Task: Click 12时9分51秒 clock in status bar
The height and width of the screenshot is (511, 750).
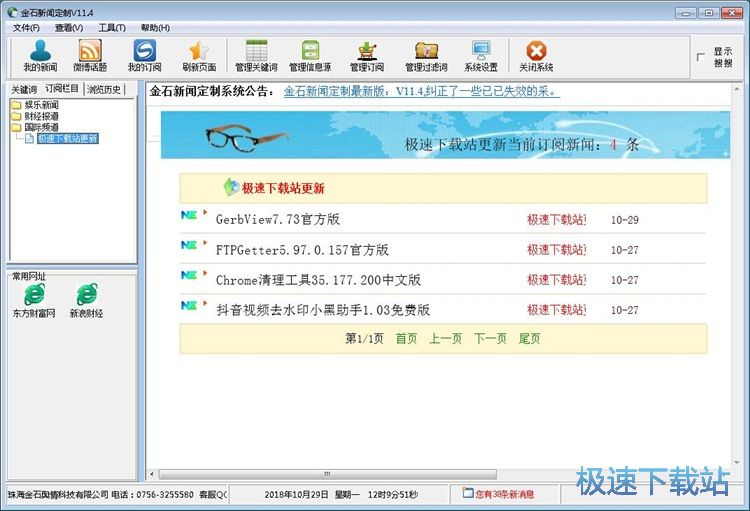Action: pyautogui.click(x=393, y=494)
